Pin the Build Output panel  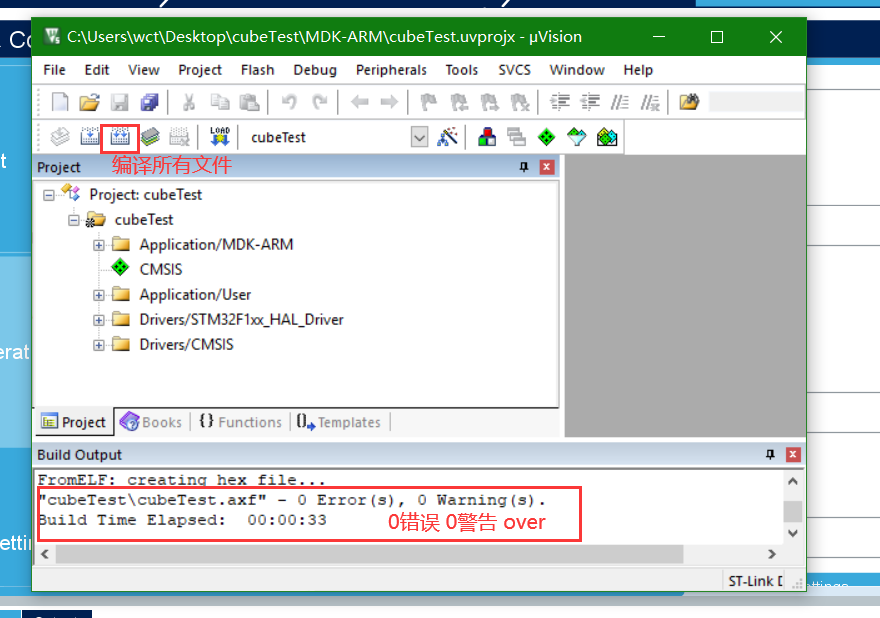pos(770,455)
